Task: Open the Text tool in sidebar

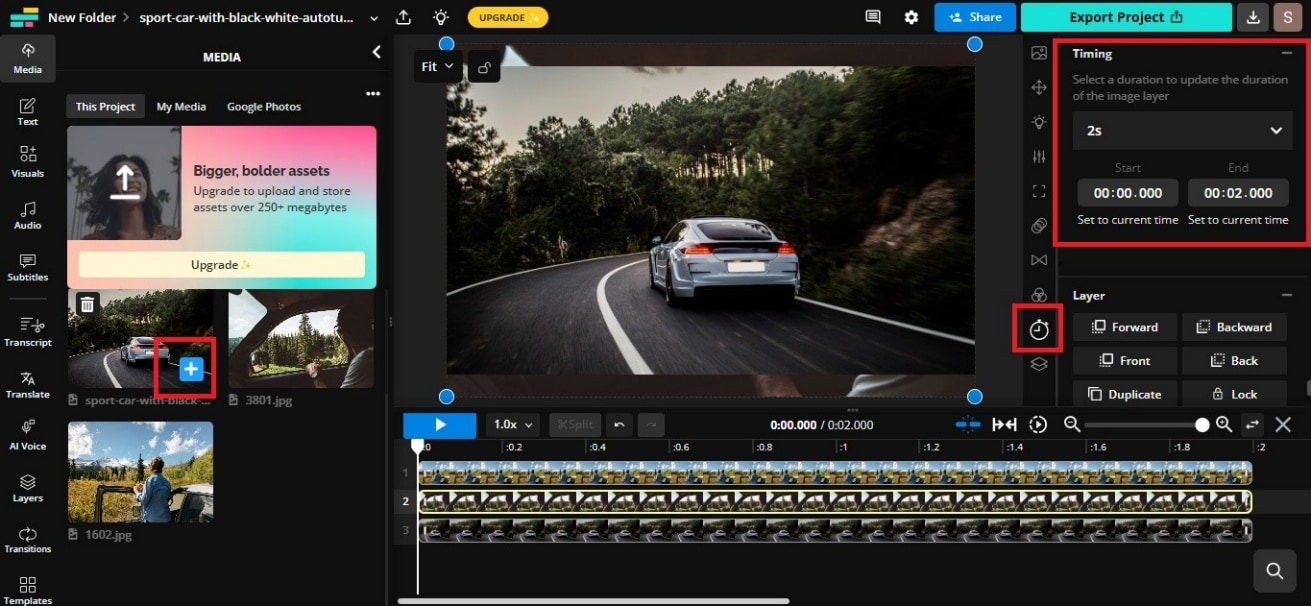Action: (27, 111)
